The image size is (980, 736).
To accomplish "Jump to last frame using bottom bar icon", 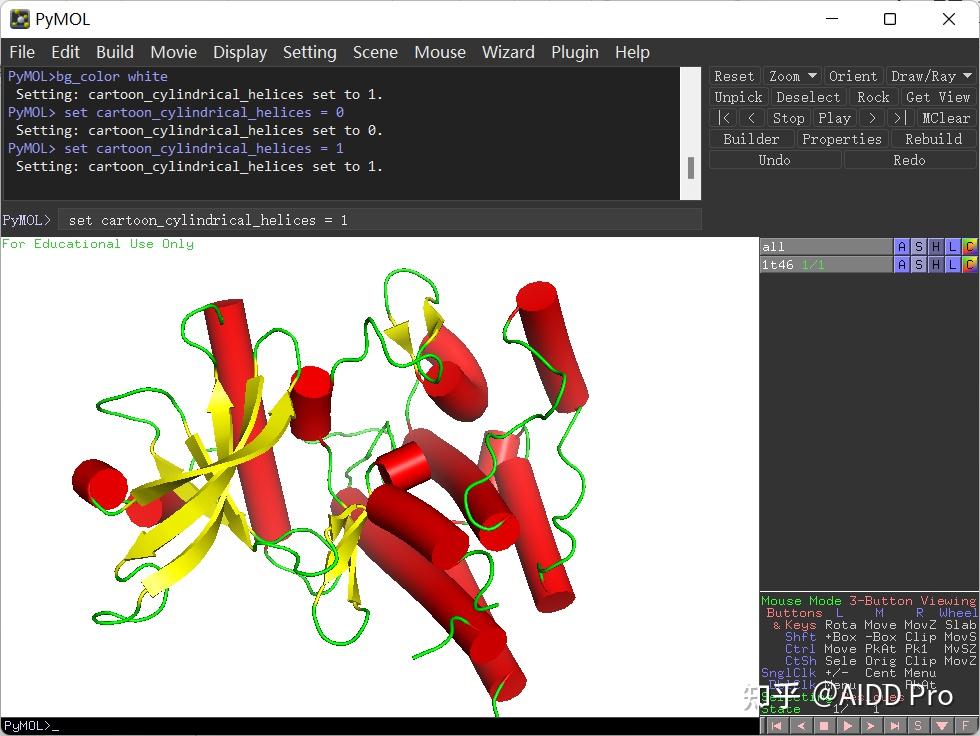I will pyautogui.click(x=895, y=726).
